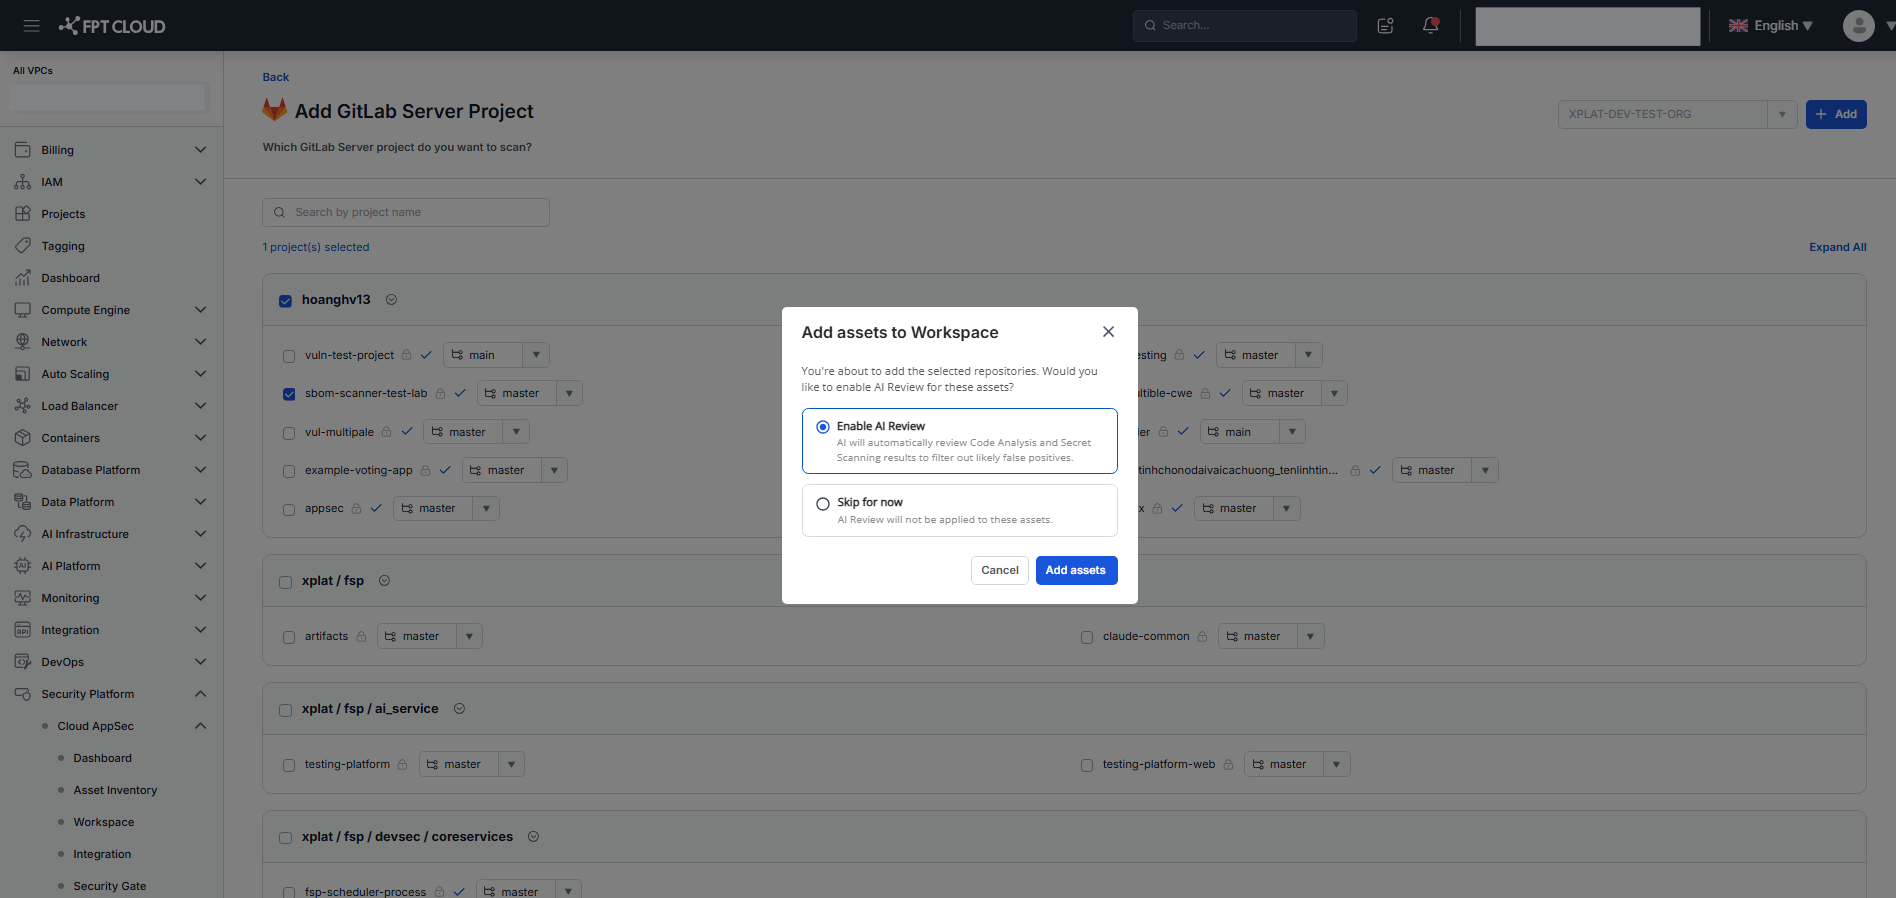
Task: Select the Enable AI Review option
Action: (959, 440)
